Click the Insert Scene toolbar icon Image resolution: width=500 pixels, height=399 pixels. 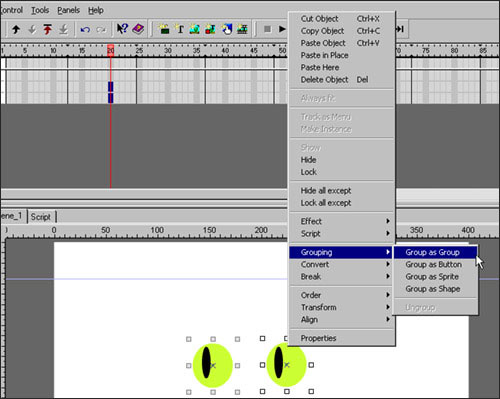(163, 29)
